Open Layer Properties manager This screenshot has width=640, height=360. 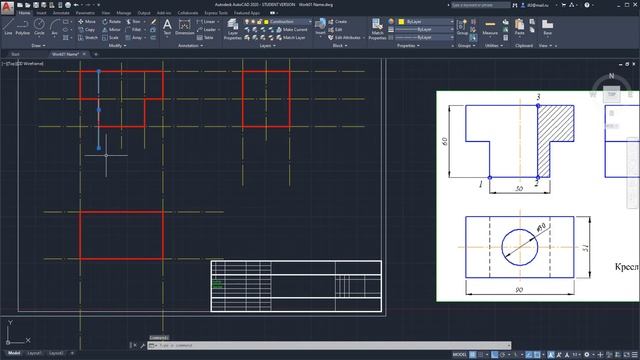[x=233, y=29]
